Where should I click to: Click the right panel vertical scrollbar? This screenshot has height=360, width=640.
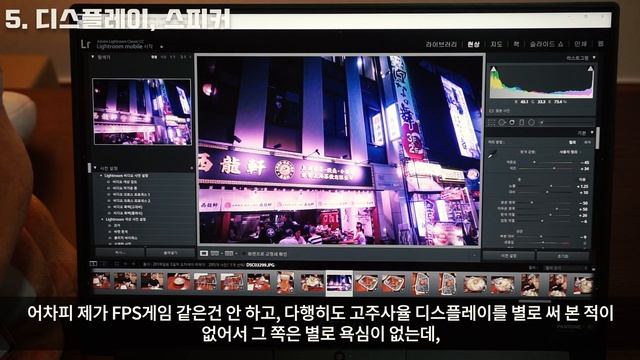click(597, 138)
